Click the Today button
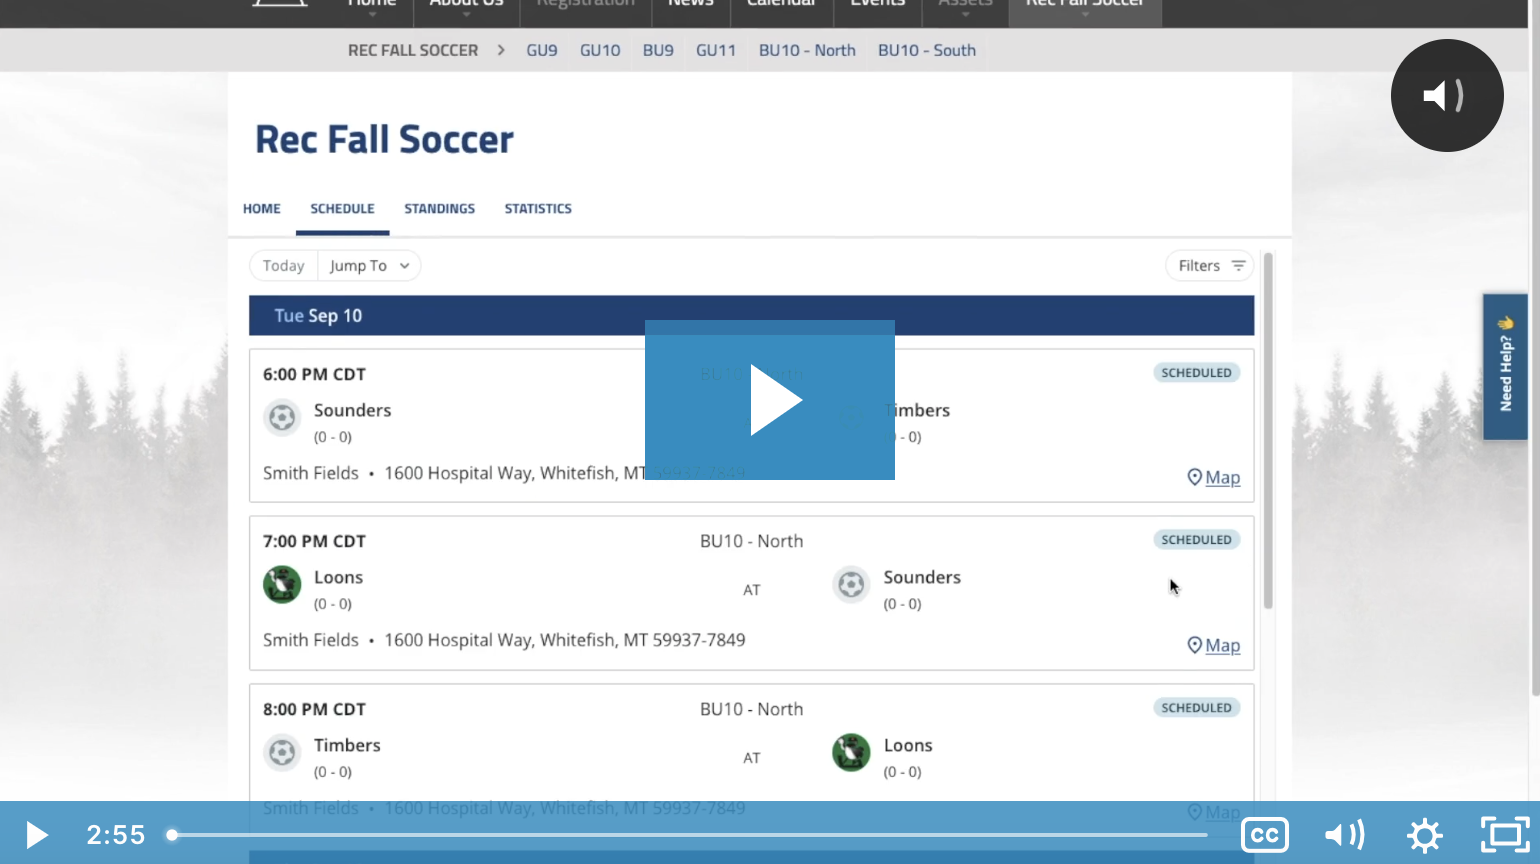Screen dimensions: 1540x864 (x=283, y=266)
